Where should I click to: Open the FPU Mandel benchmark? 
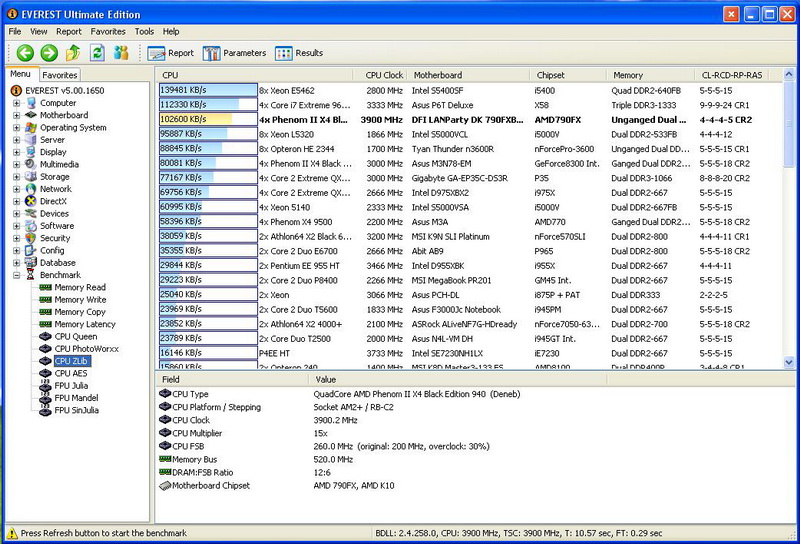pos(76,398)
